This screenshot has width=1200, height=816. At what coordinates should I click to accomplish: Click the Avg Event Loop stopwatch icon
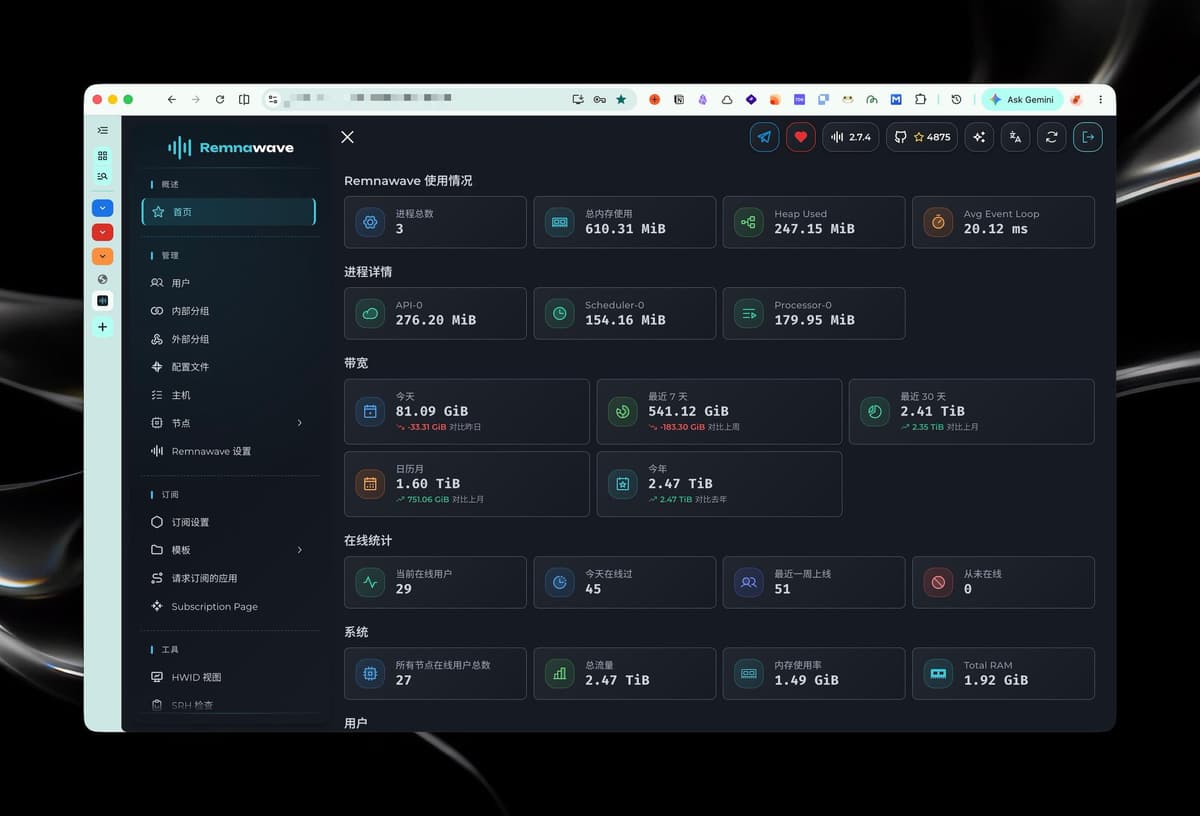(938, 222)
